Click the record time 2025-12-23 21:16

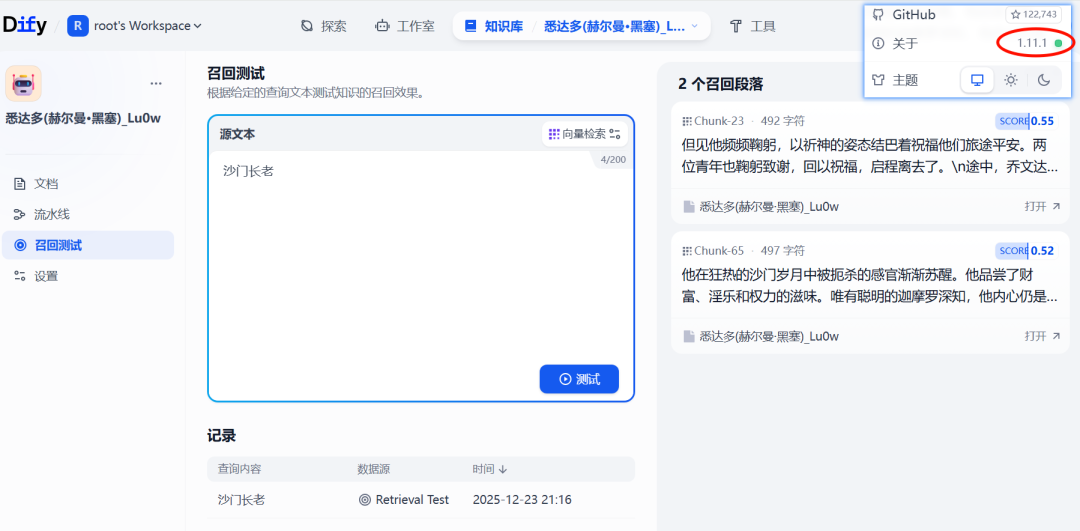point(522,499)
